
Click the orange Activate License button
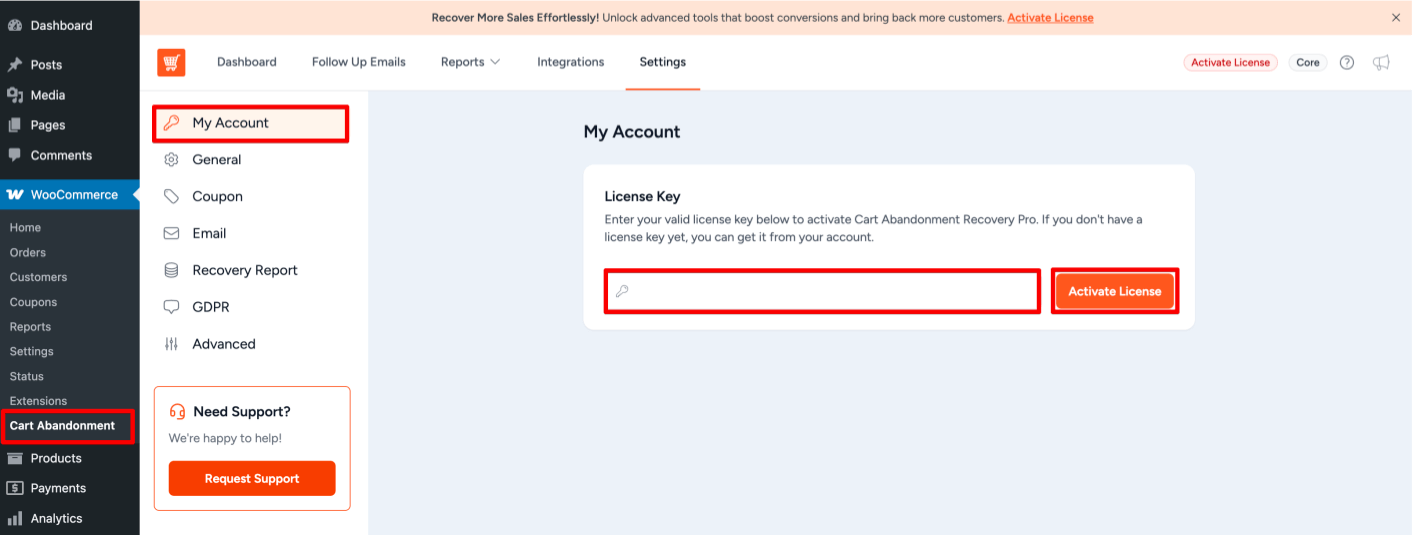1114,291
